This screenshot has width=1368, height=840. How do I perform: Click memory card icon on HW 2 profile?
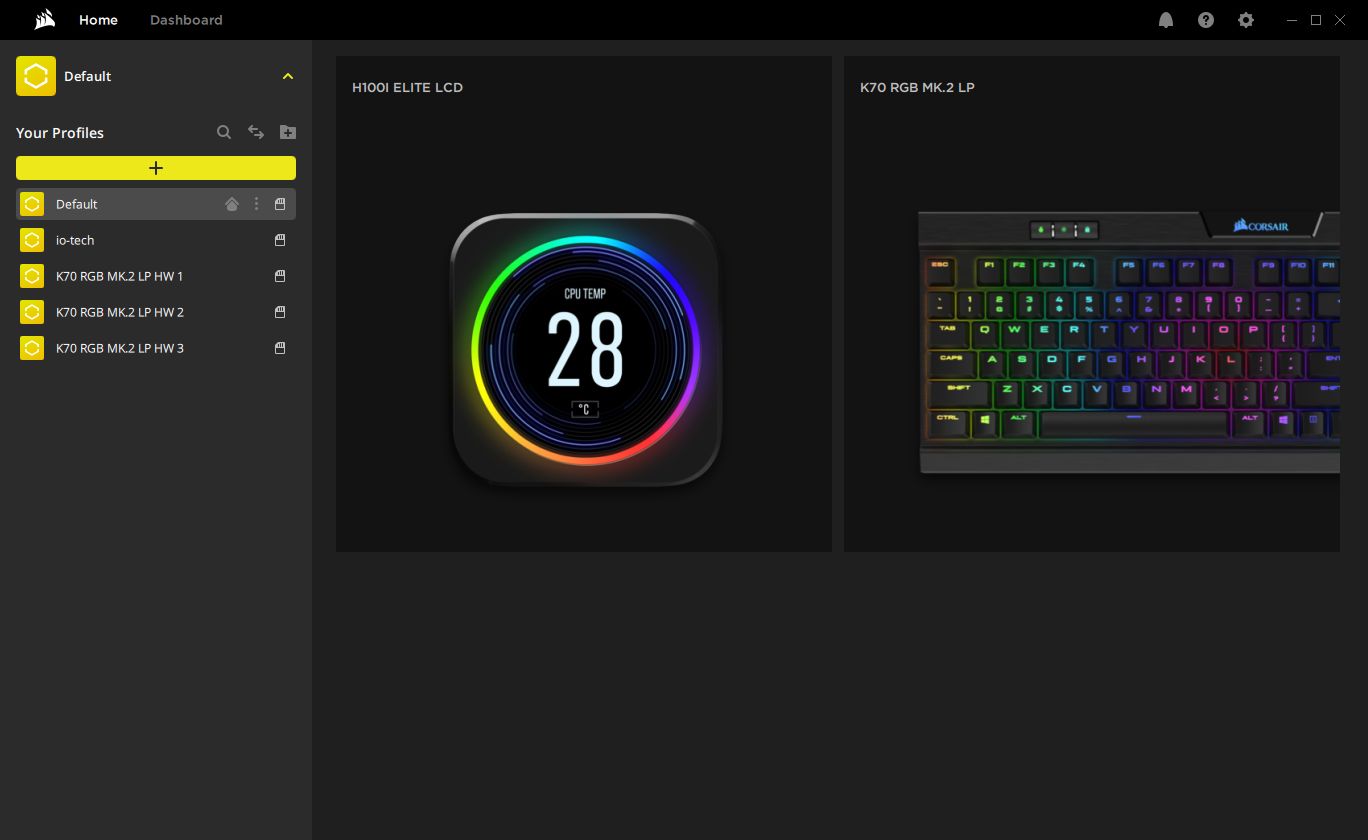tap(280, 312)
